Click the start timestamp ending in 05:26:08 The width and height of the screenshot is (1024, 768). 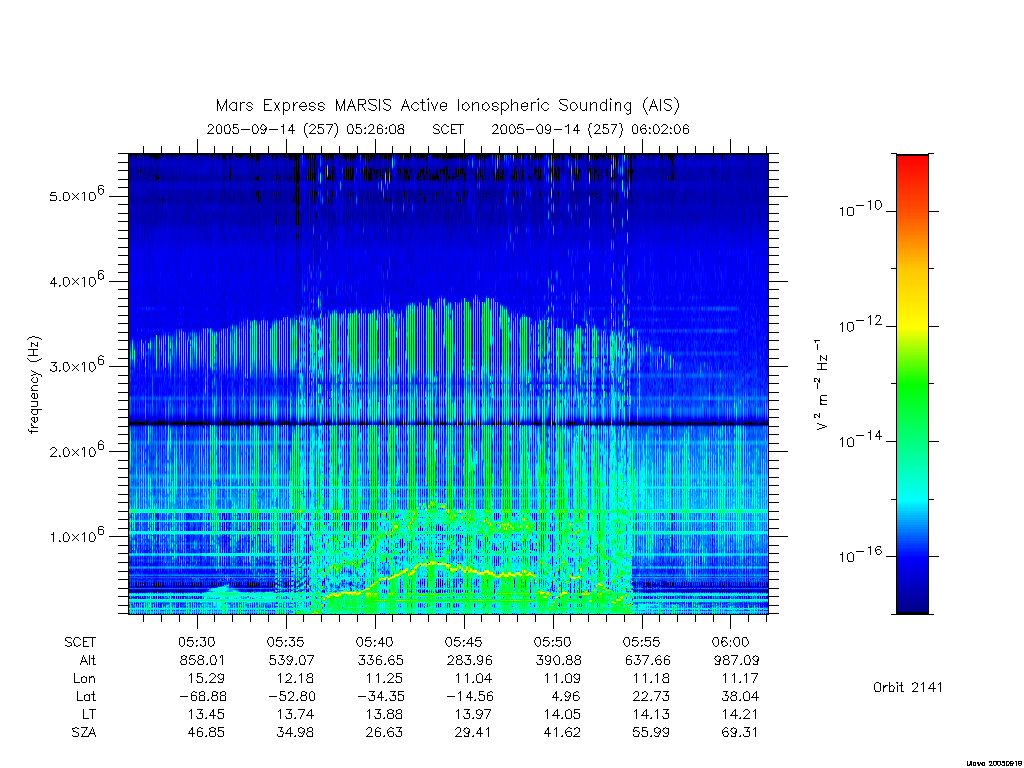click(x=306, y=129)
